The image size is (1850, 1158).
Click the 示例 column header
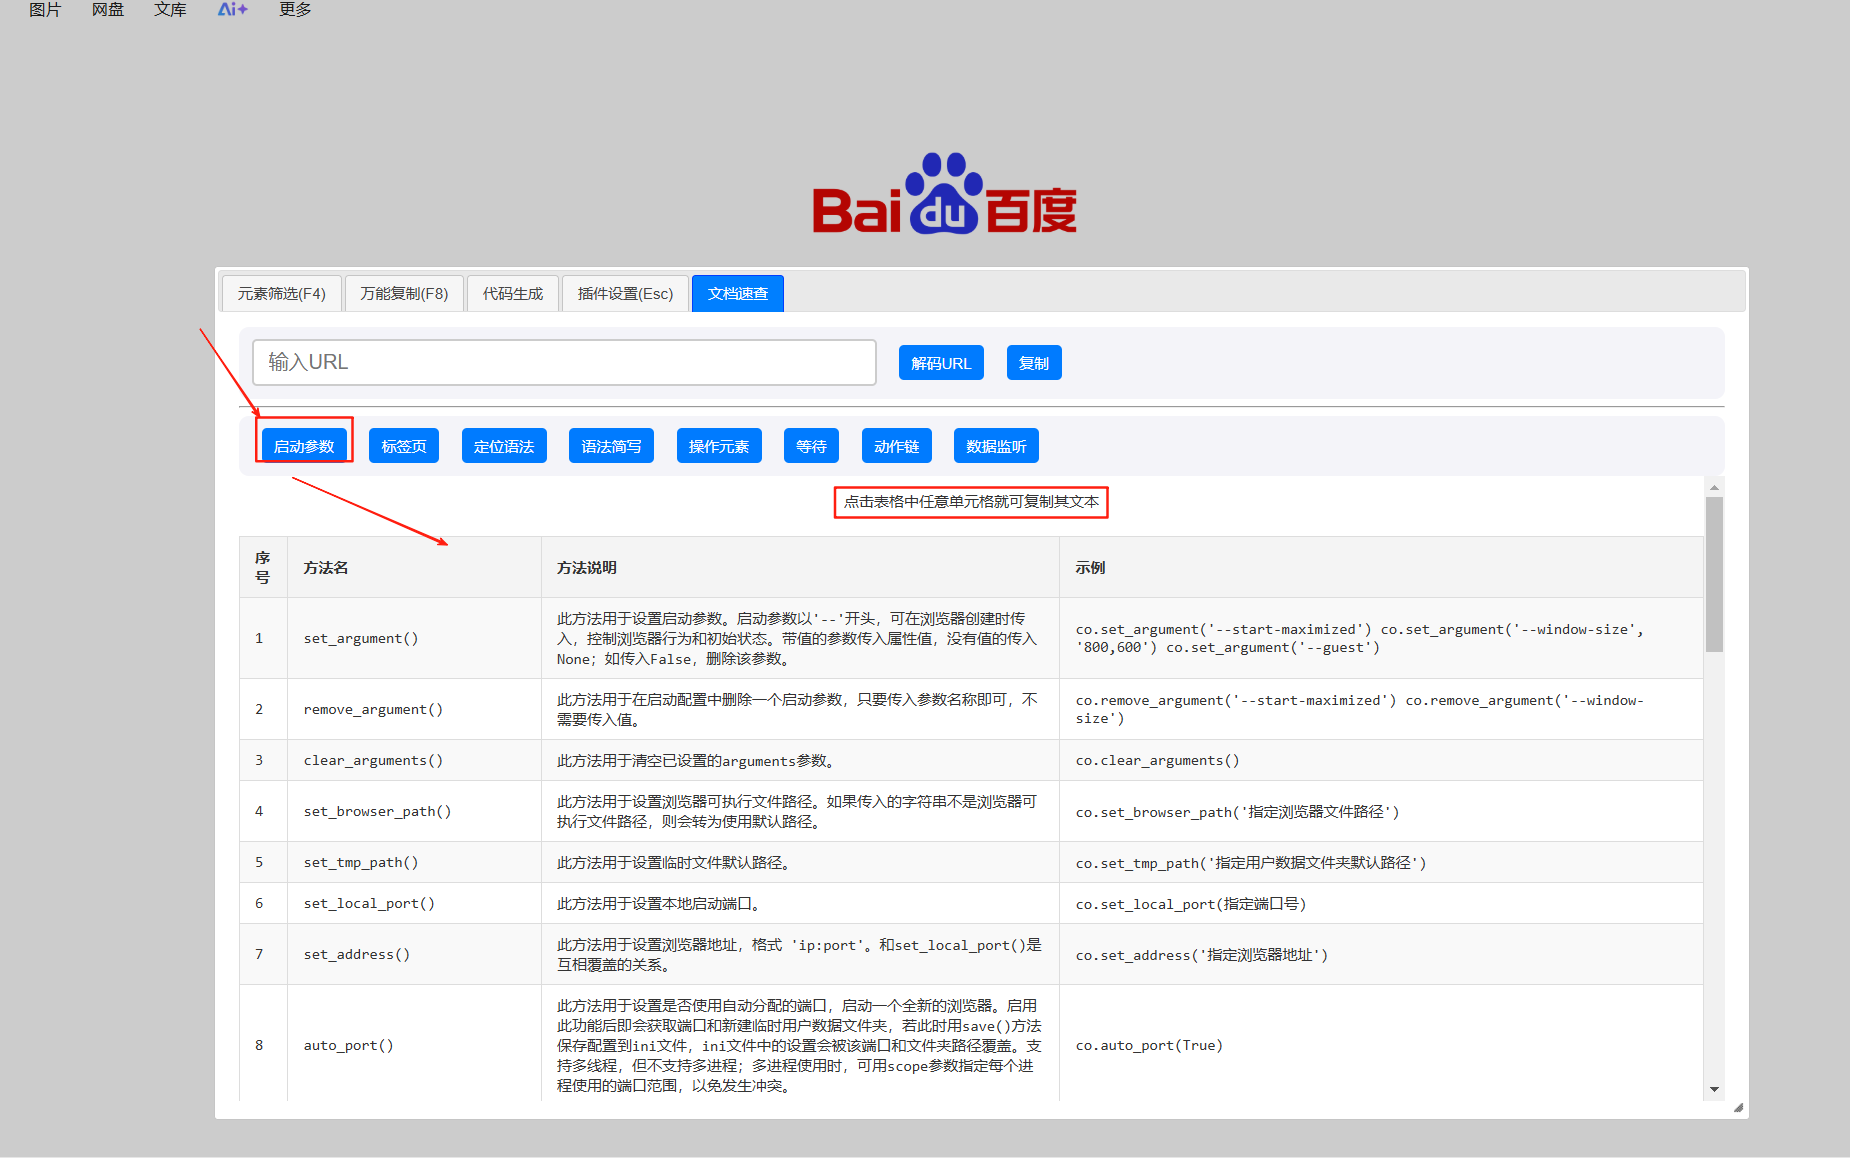[1381, 567]
